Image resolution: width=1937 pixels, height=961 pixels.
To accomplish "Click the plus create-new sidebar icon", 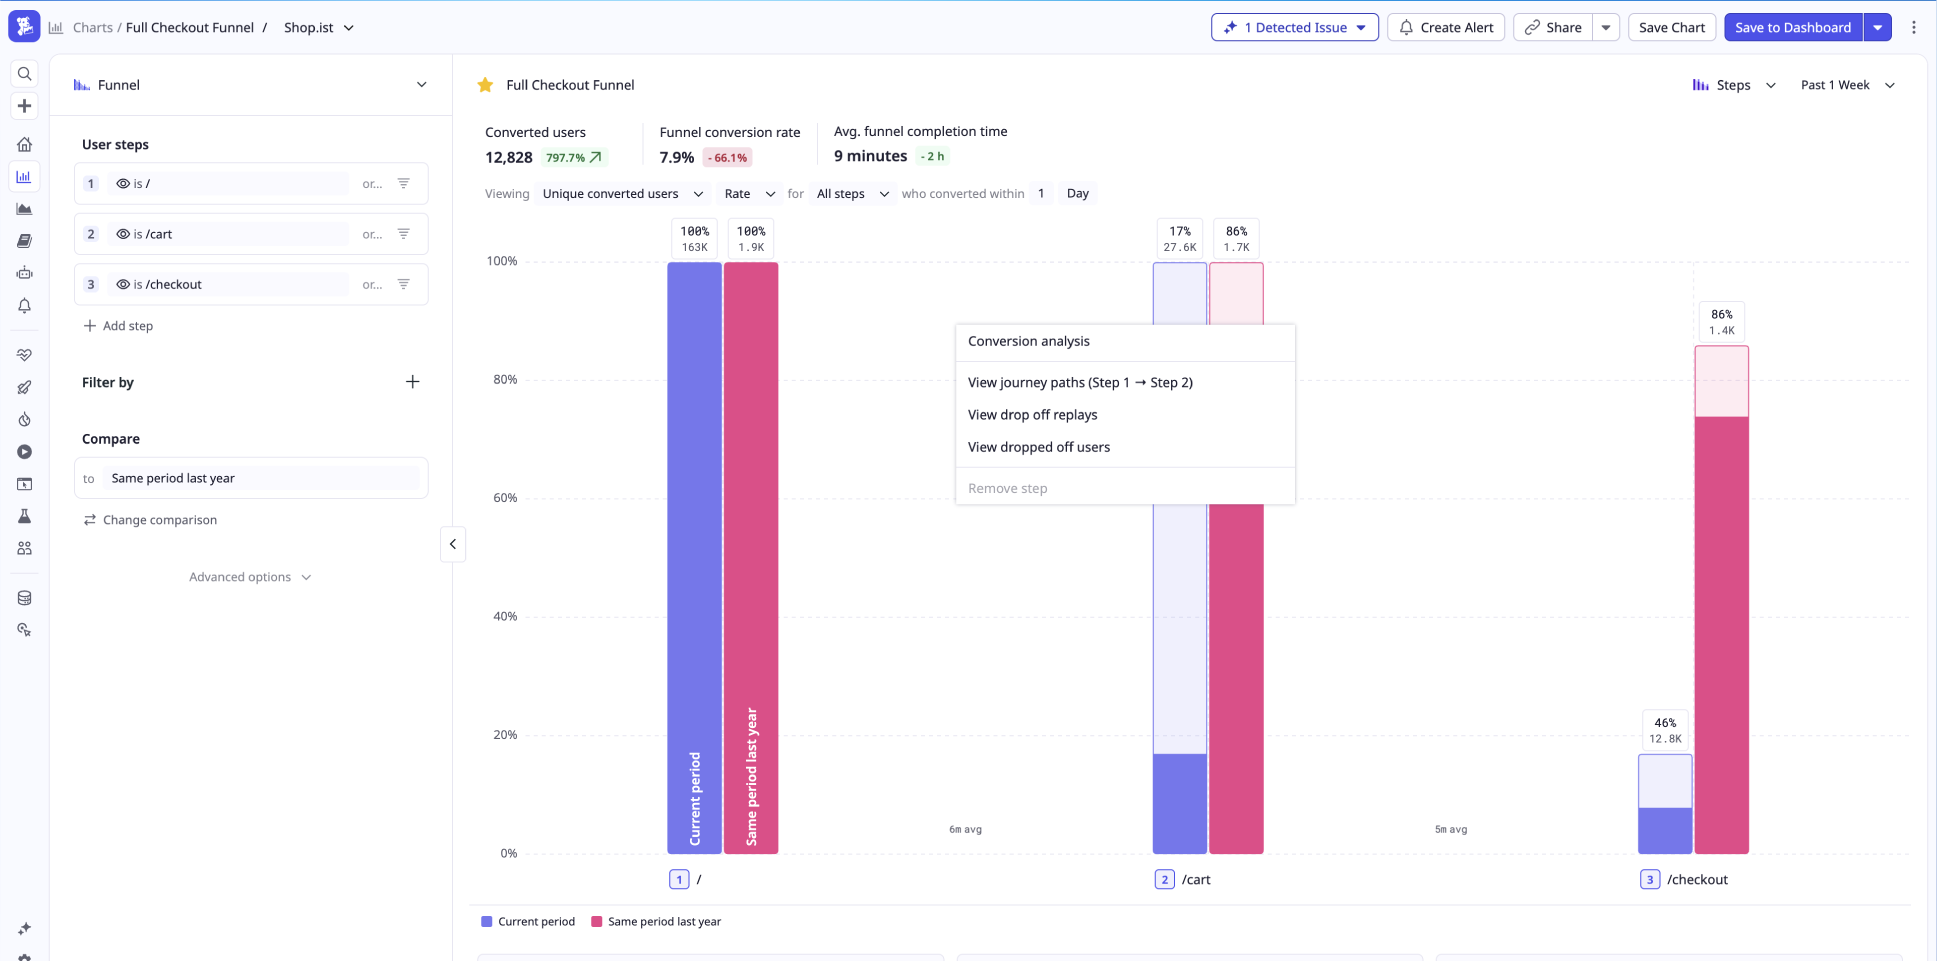I will pyautogui.click(x=25, y=106).
